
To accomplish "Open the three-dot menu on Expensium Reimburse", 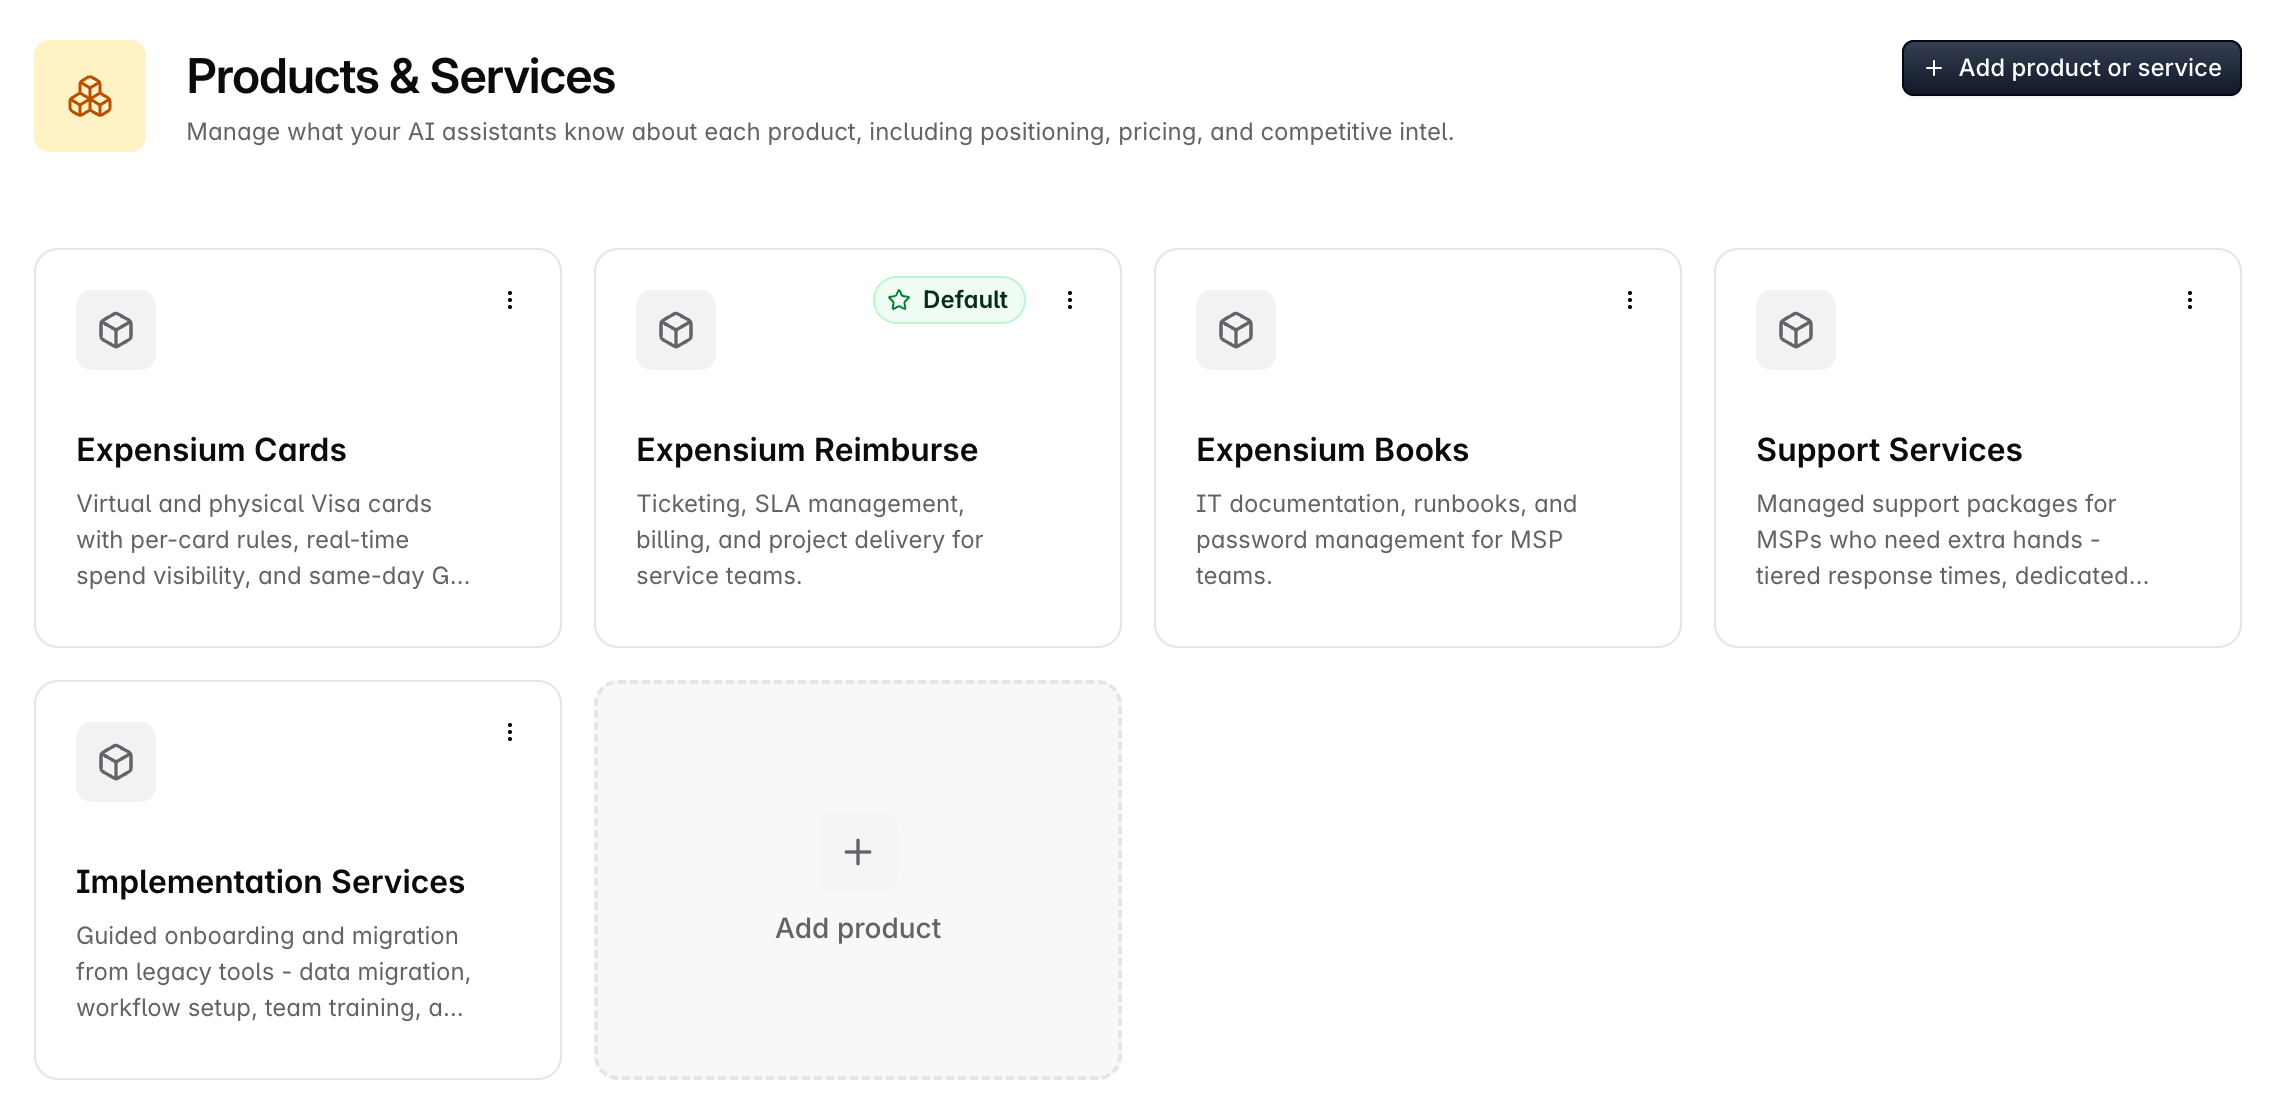I will [x=1070, y=300].
